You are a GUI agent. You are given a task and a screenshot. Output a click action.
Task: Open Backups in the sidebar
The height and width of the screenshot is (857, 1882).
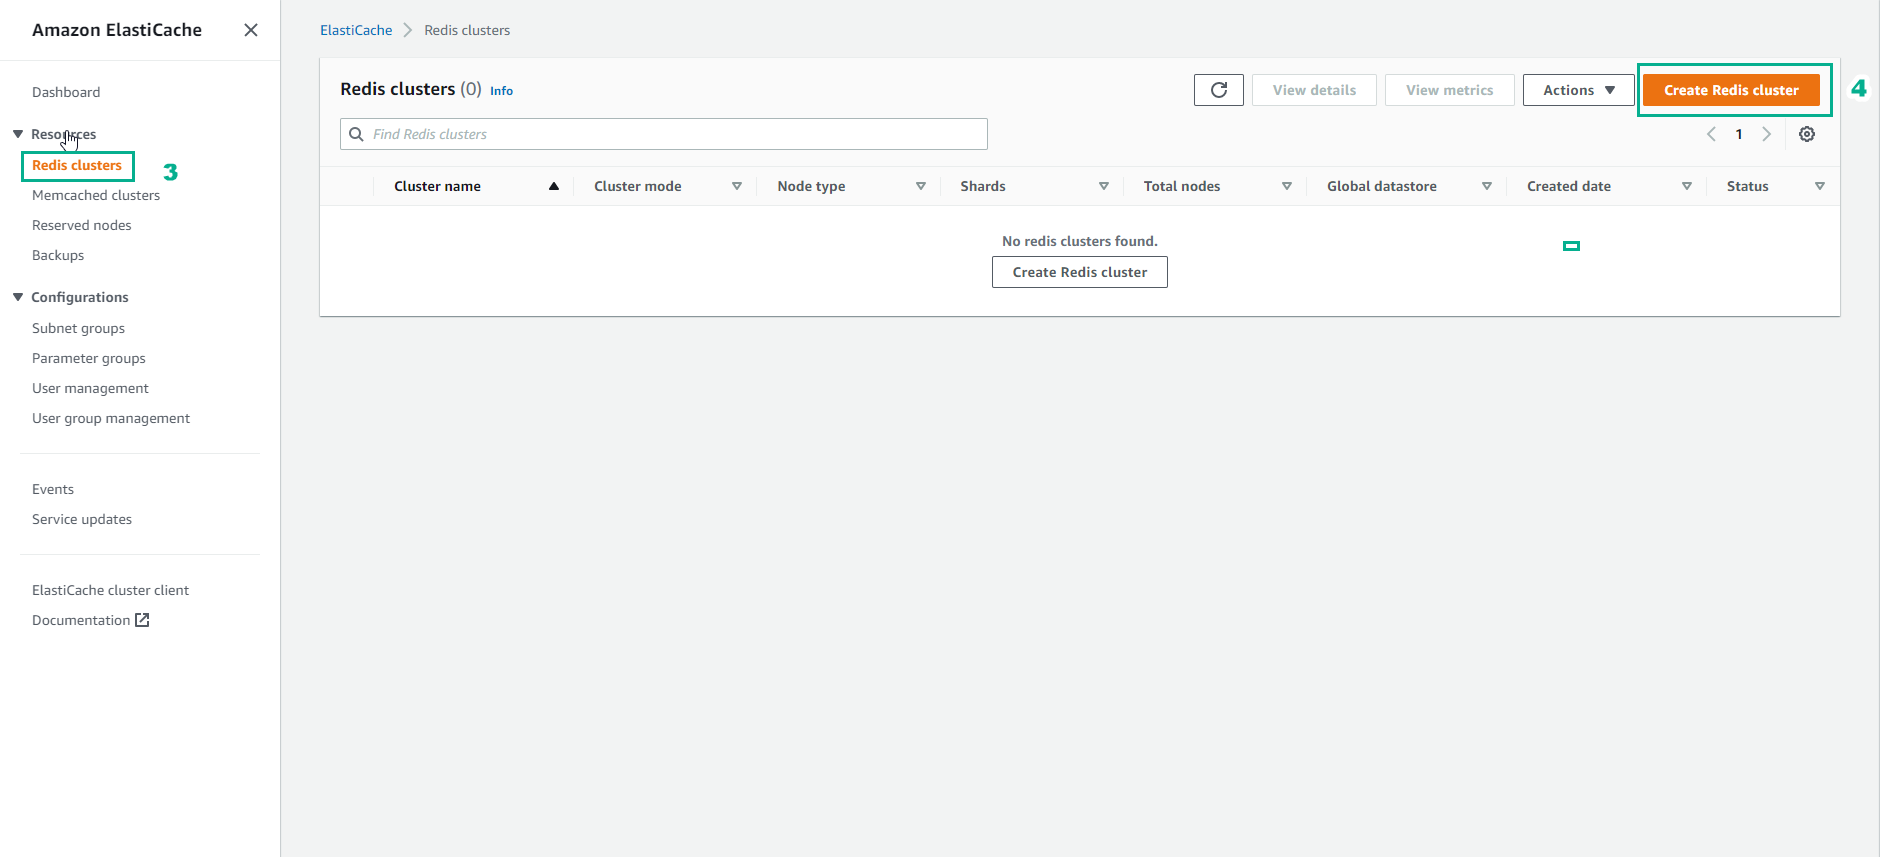click(x=58, y=255)
